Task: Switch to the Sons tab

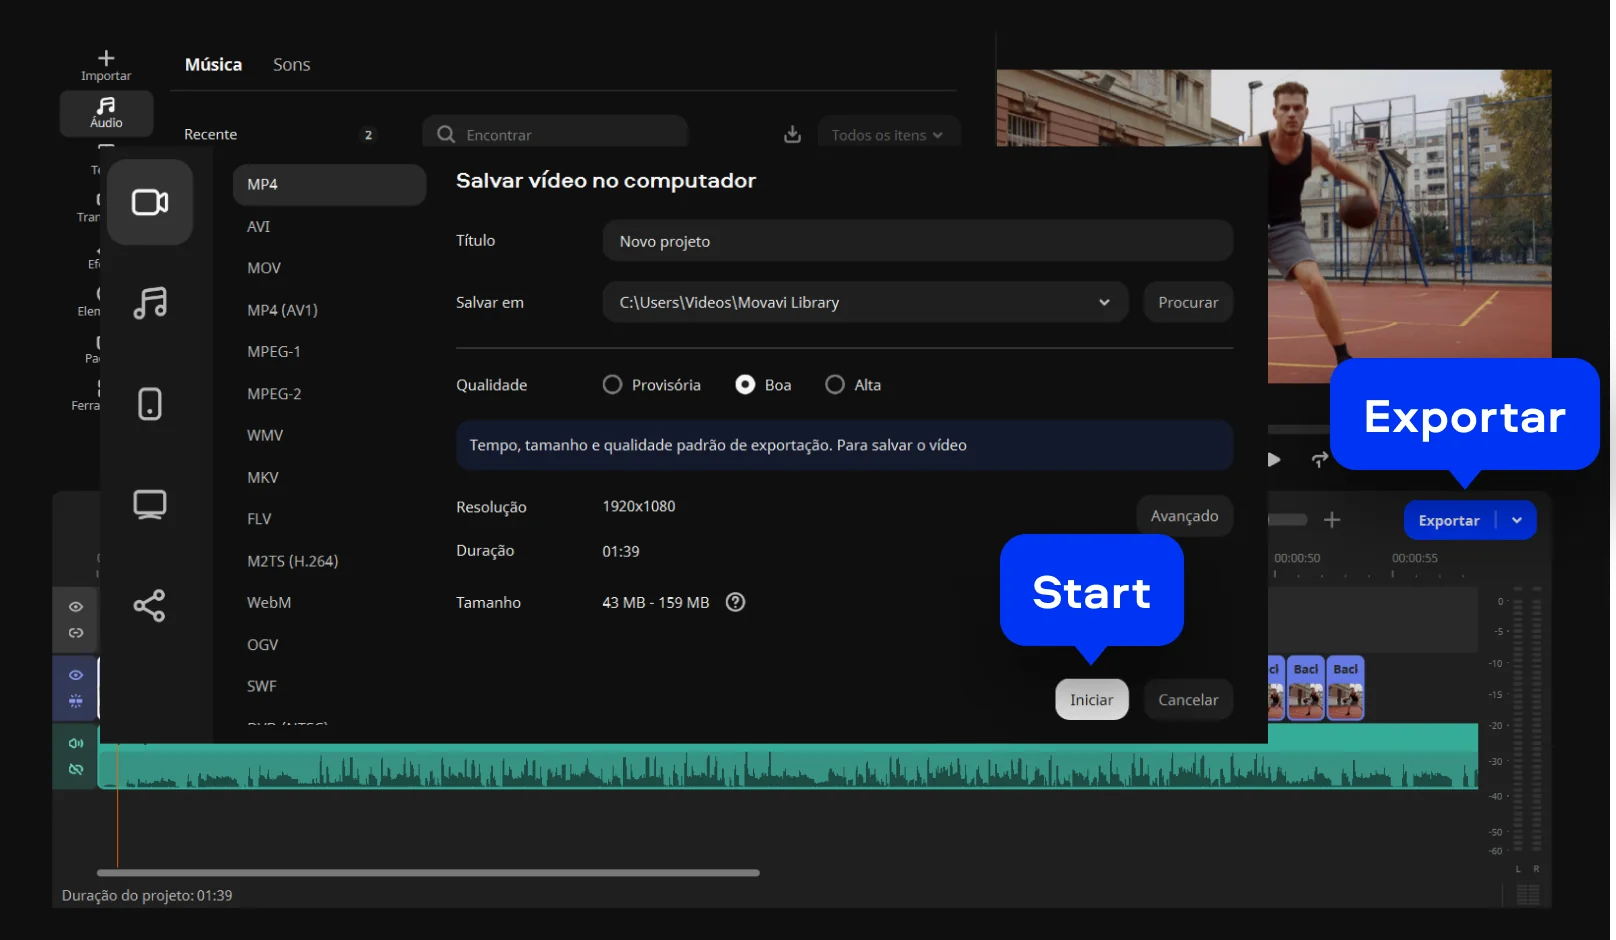Action: point(291,65)
